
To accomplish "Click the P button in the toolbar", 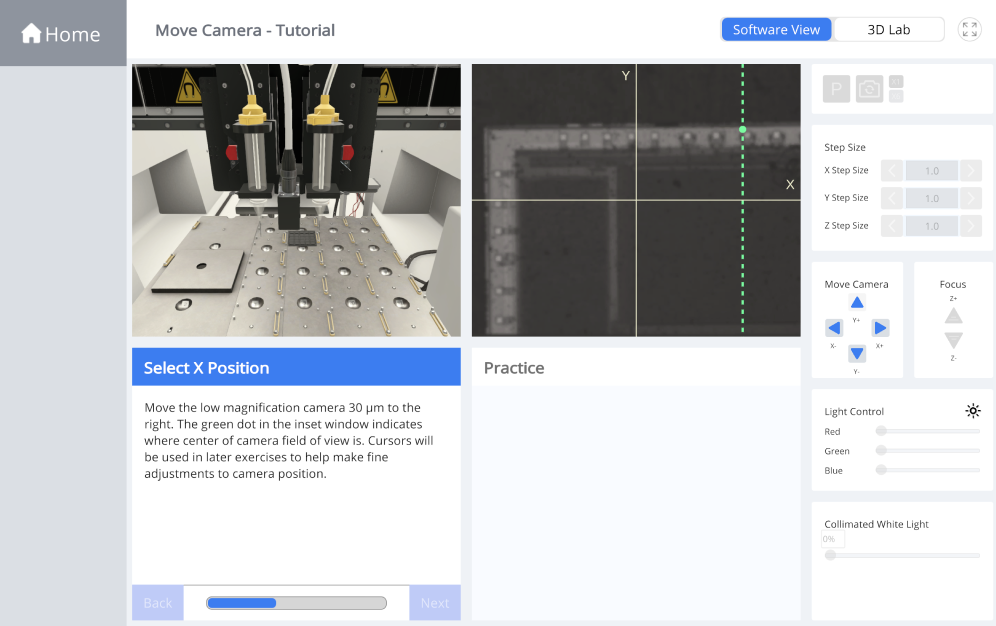I will (837, 89).
